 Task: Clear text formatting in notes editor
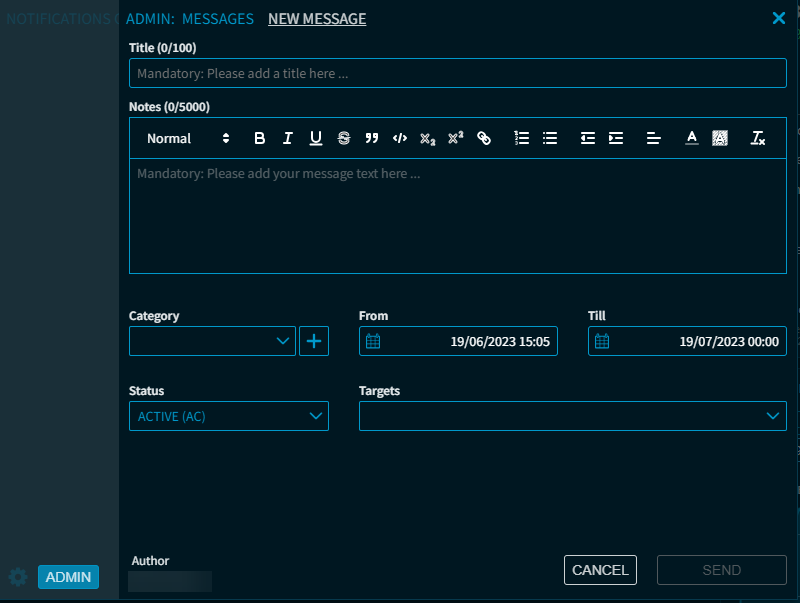[758, 139]
